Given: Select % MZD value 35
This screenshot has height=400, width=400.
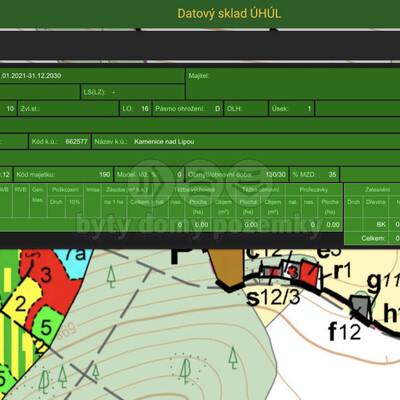Looking at the screenshot, I should pyautogui.click(x=332, y=174).
